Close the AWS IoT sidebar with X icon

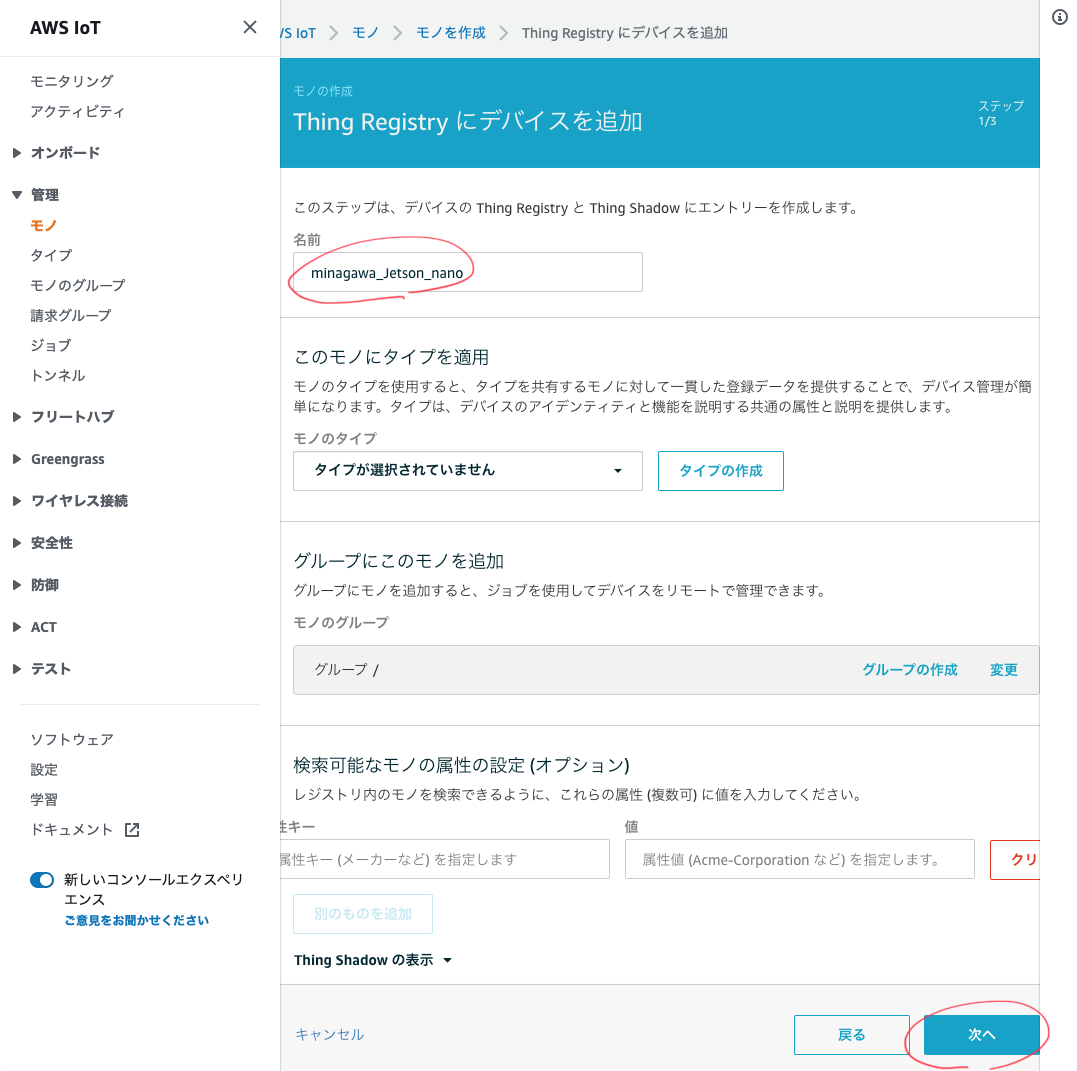pos(250,27)
